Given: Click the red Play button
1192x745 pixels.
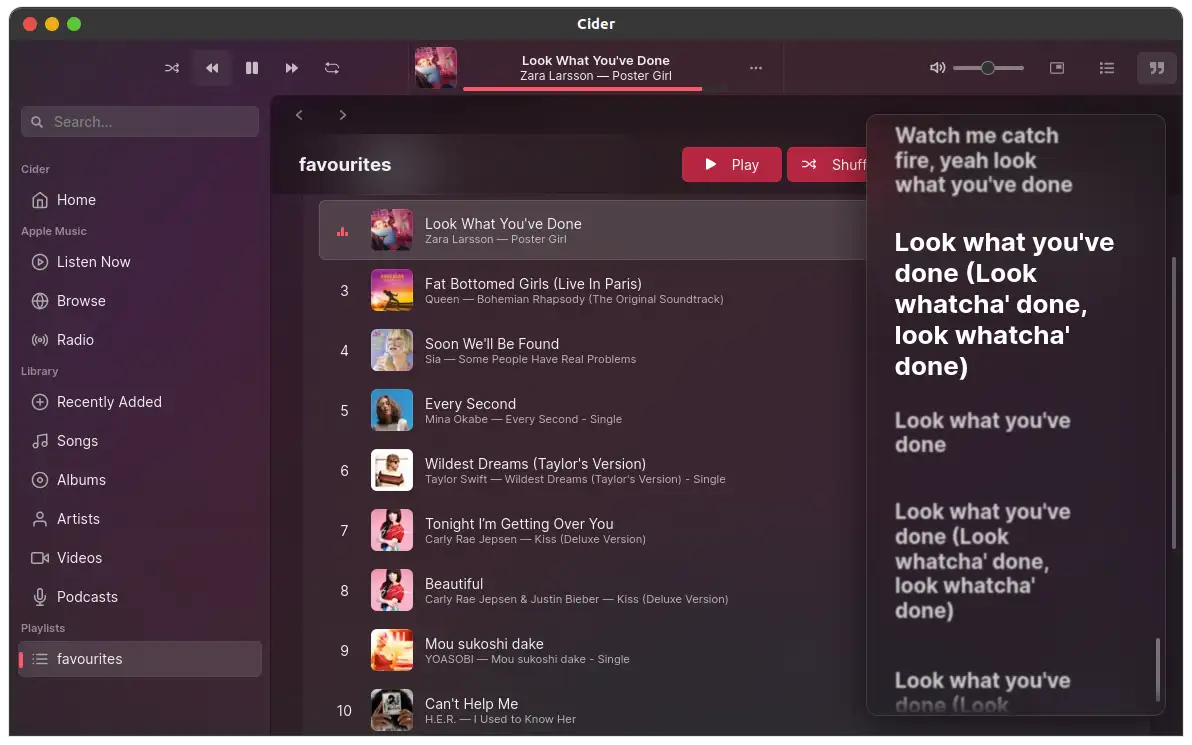Looking at the screenshot, I should tap(731, 165).
